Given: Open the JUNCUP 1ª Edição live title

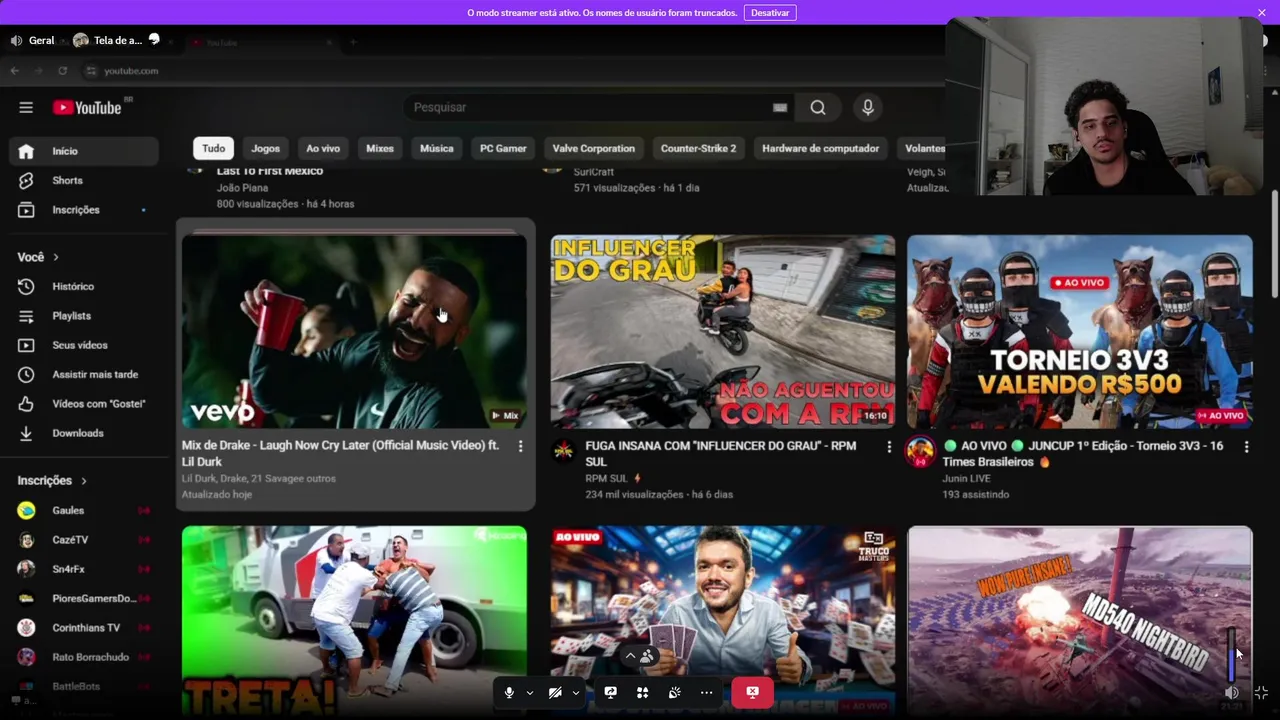Looking at the screenshot, I should point(1082,453).
